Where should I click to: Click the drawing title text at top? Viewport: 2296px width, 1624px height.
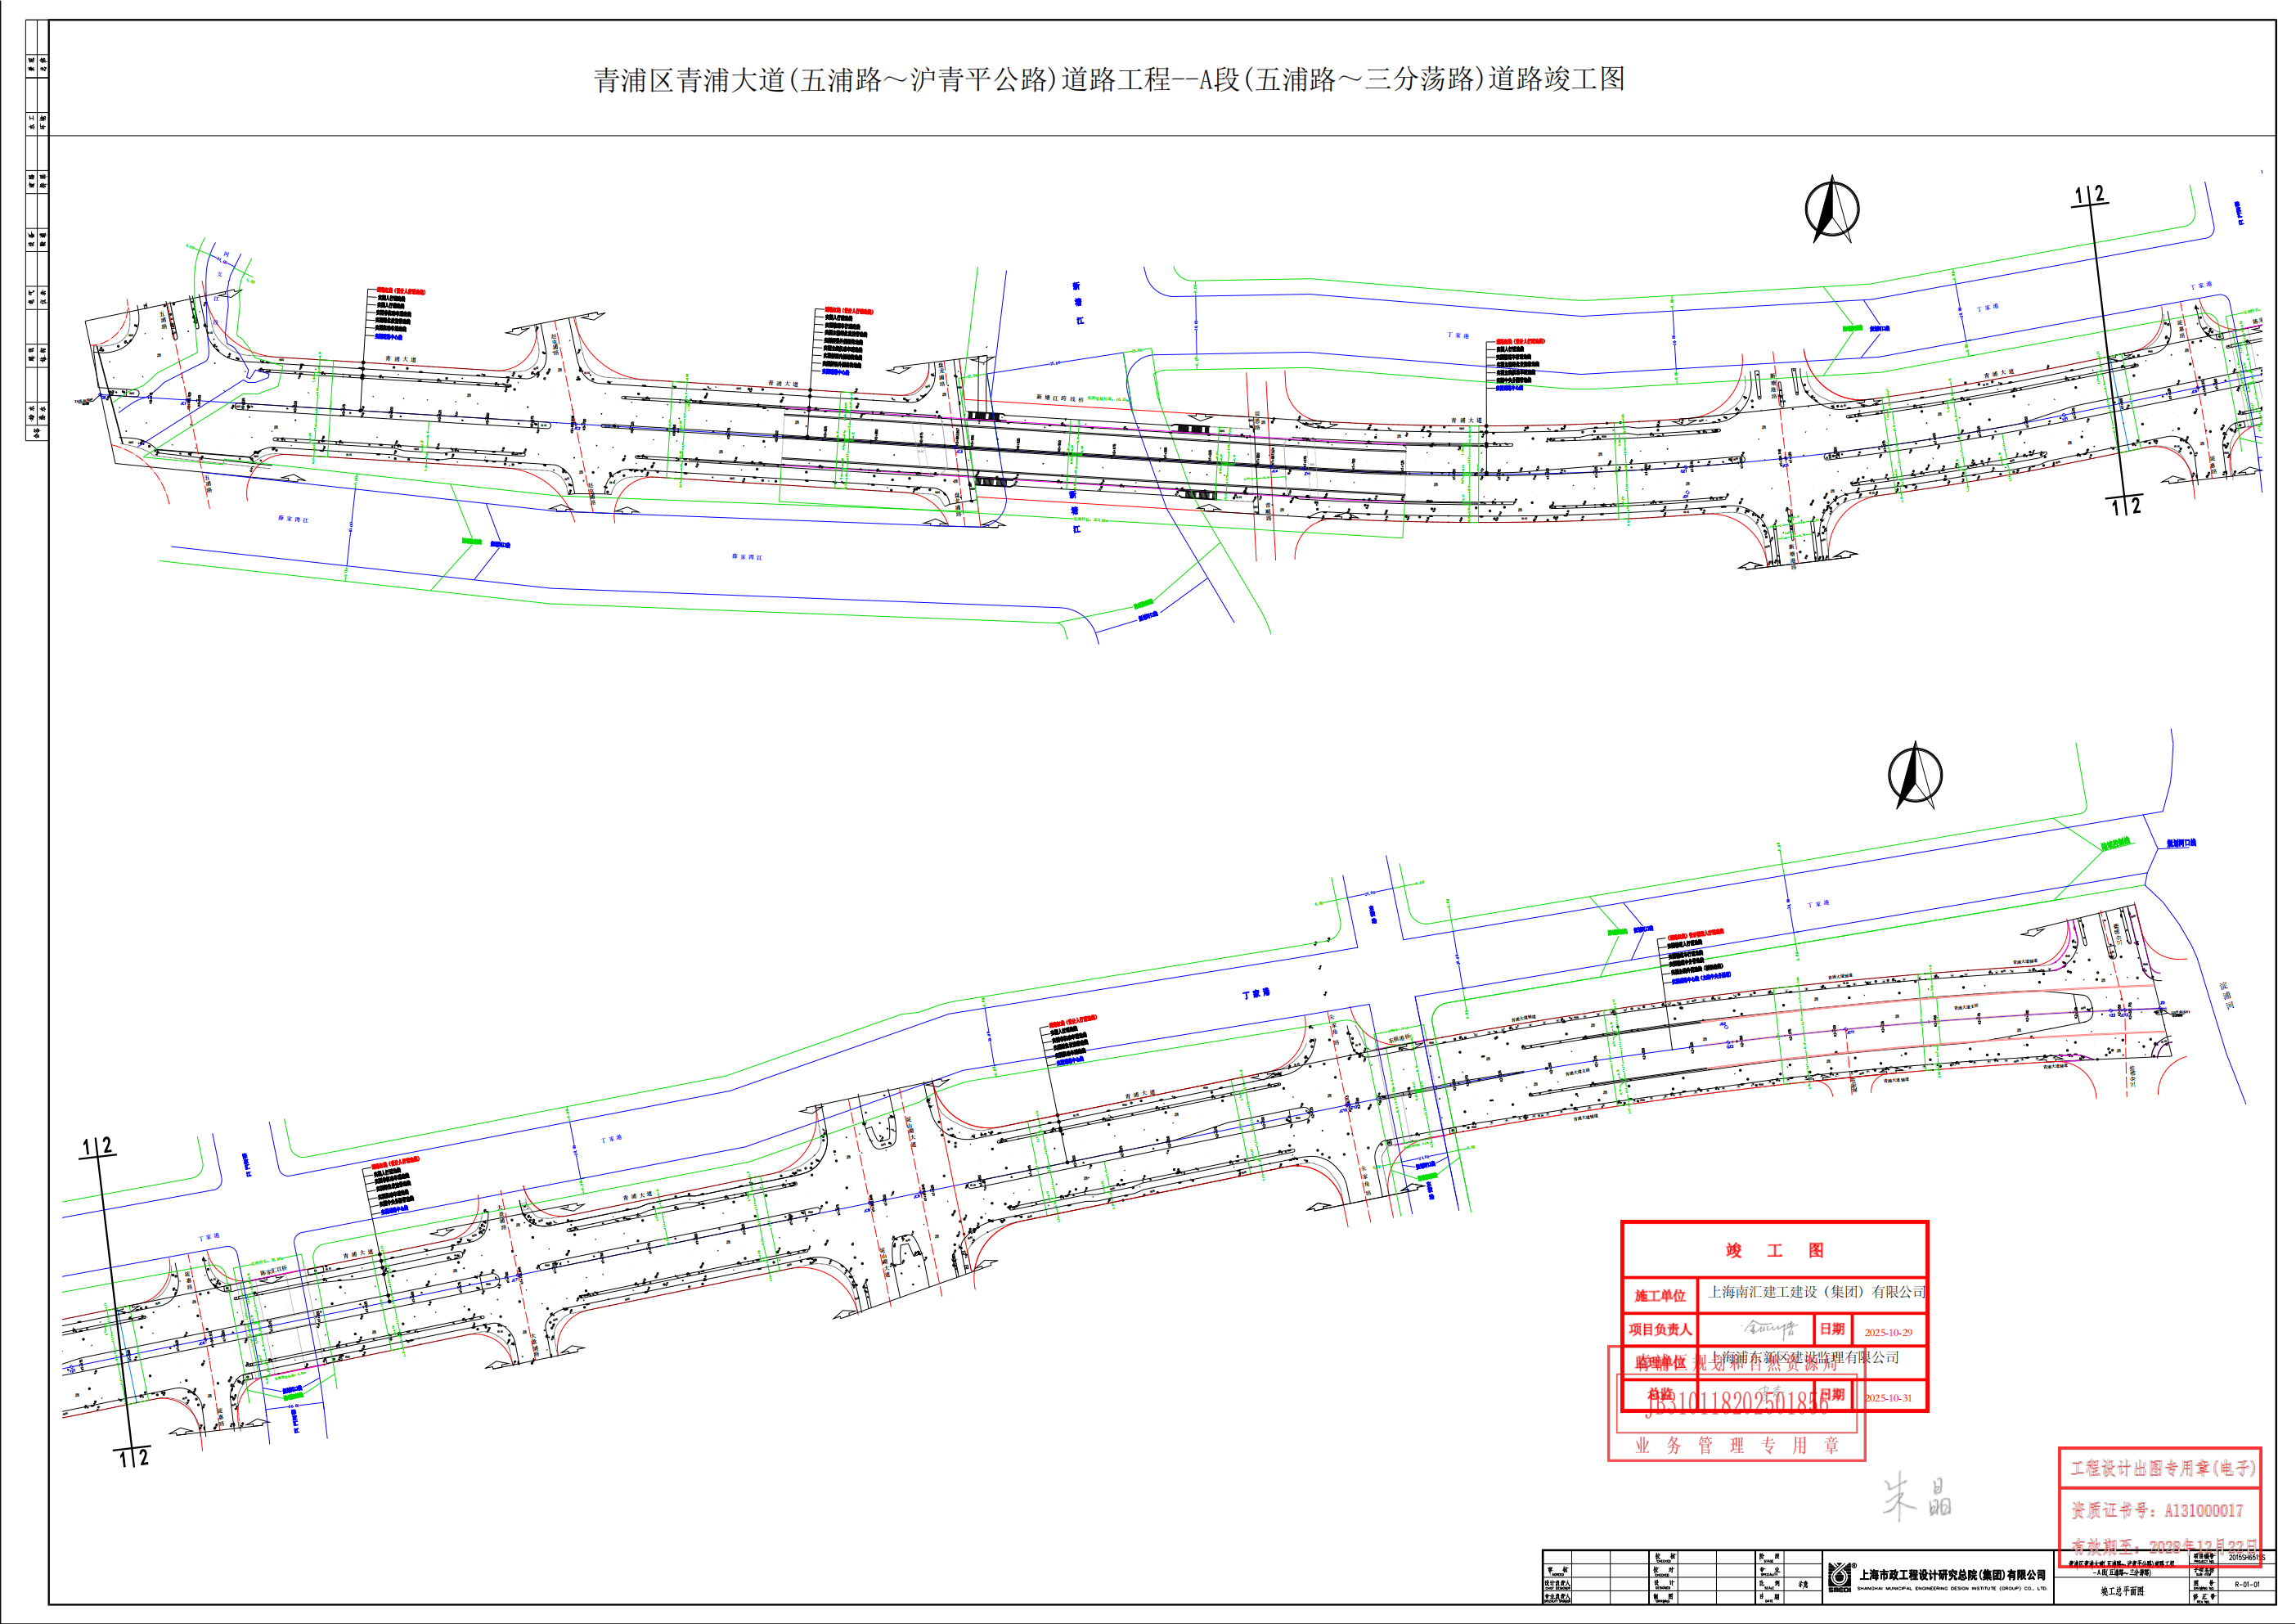[x=1109, y=80]
